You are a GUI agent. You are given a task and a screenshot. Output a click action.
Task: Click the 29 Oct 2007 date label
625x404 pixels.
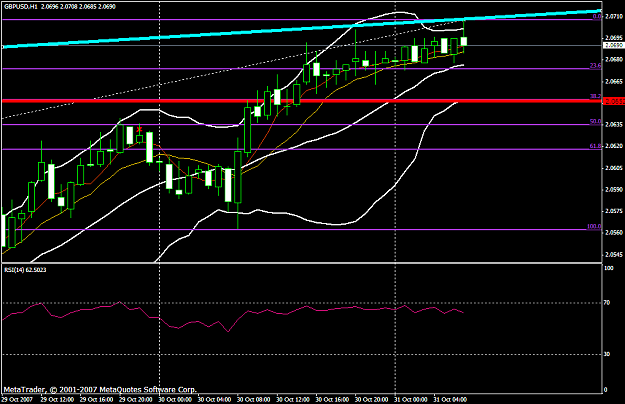tap(18, 399)
